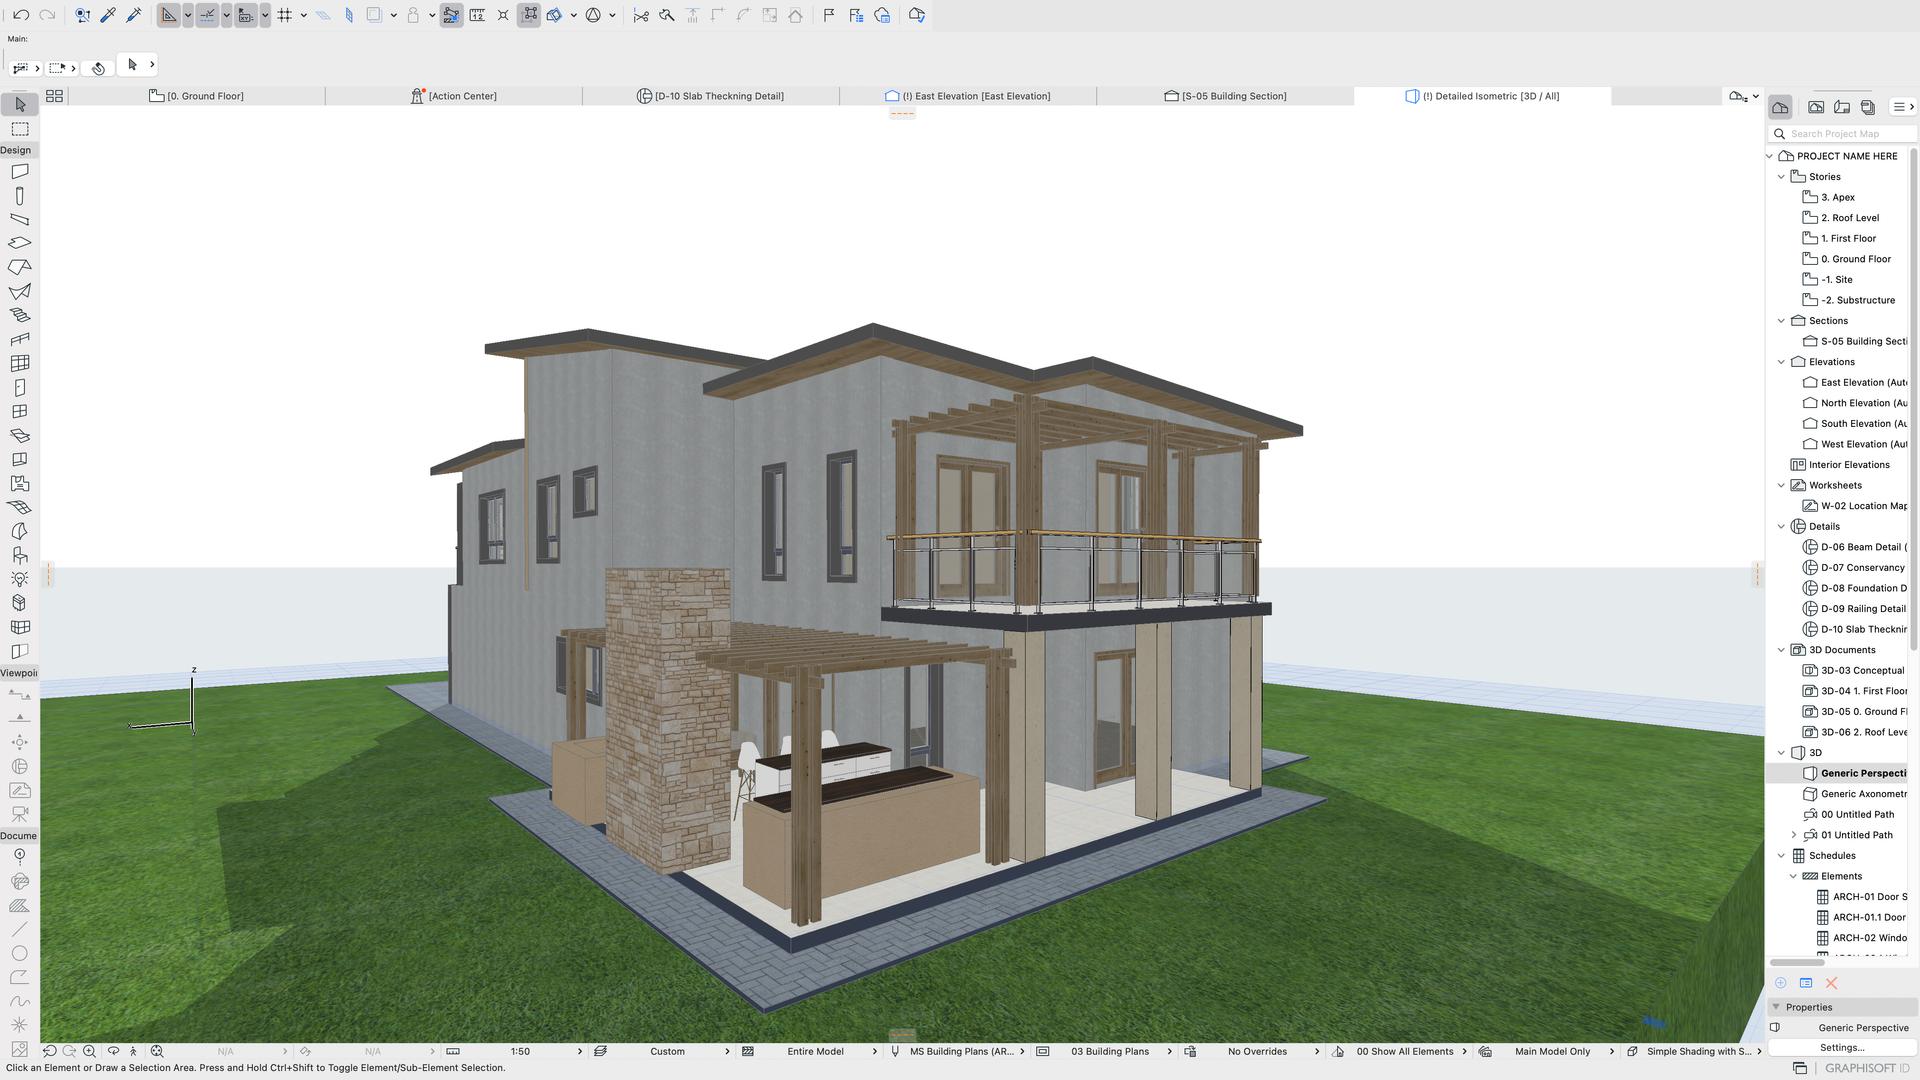Viewport: 1920px width, 1080px height.
Task: Expand the 01 Untitled Path item
Action: 1793,835
